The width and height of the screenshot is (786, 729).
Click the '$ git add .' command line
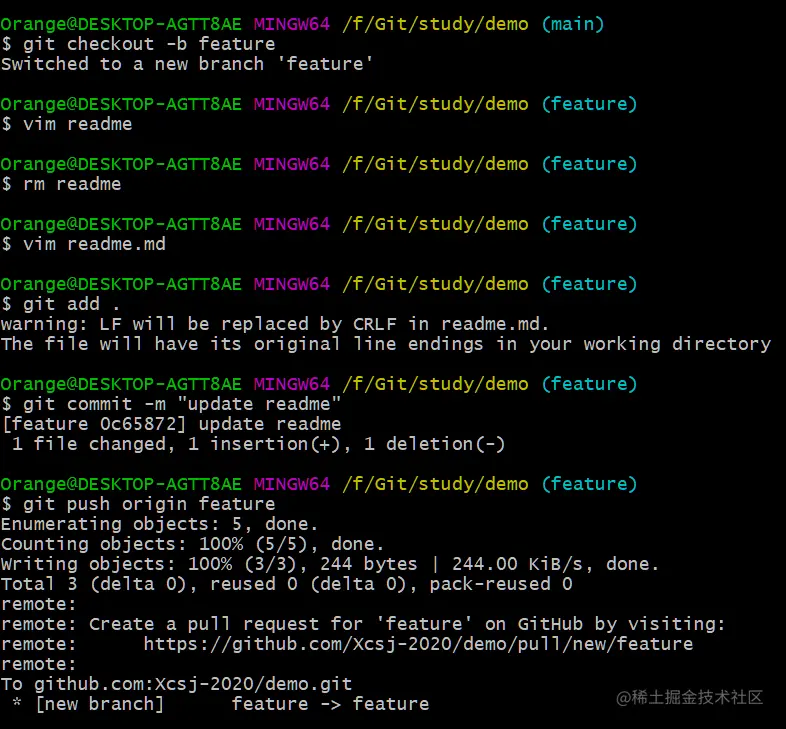click(x=60, y=304)
